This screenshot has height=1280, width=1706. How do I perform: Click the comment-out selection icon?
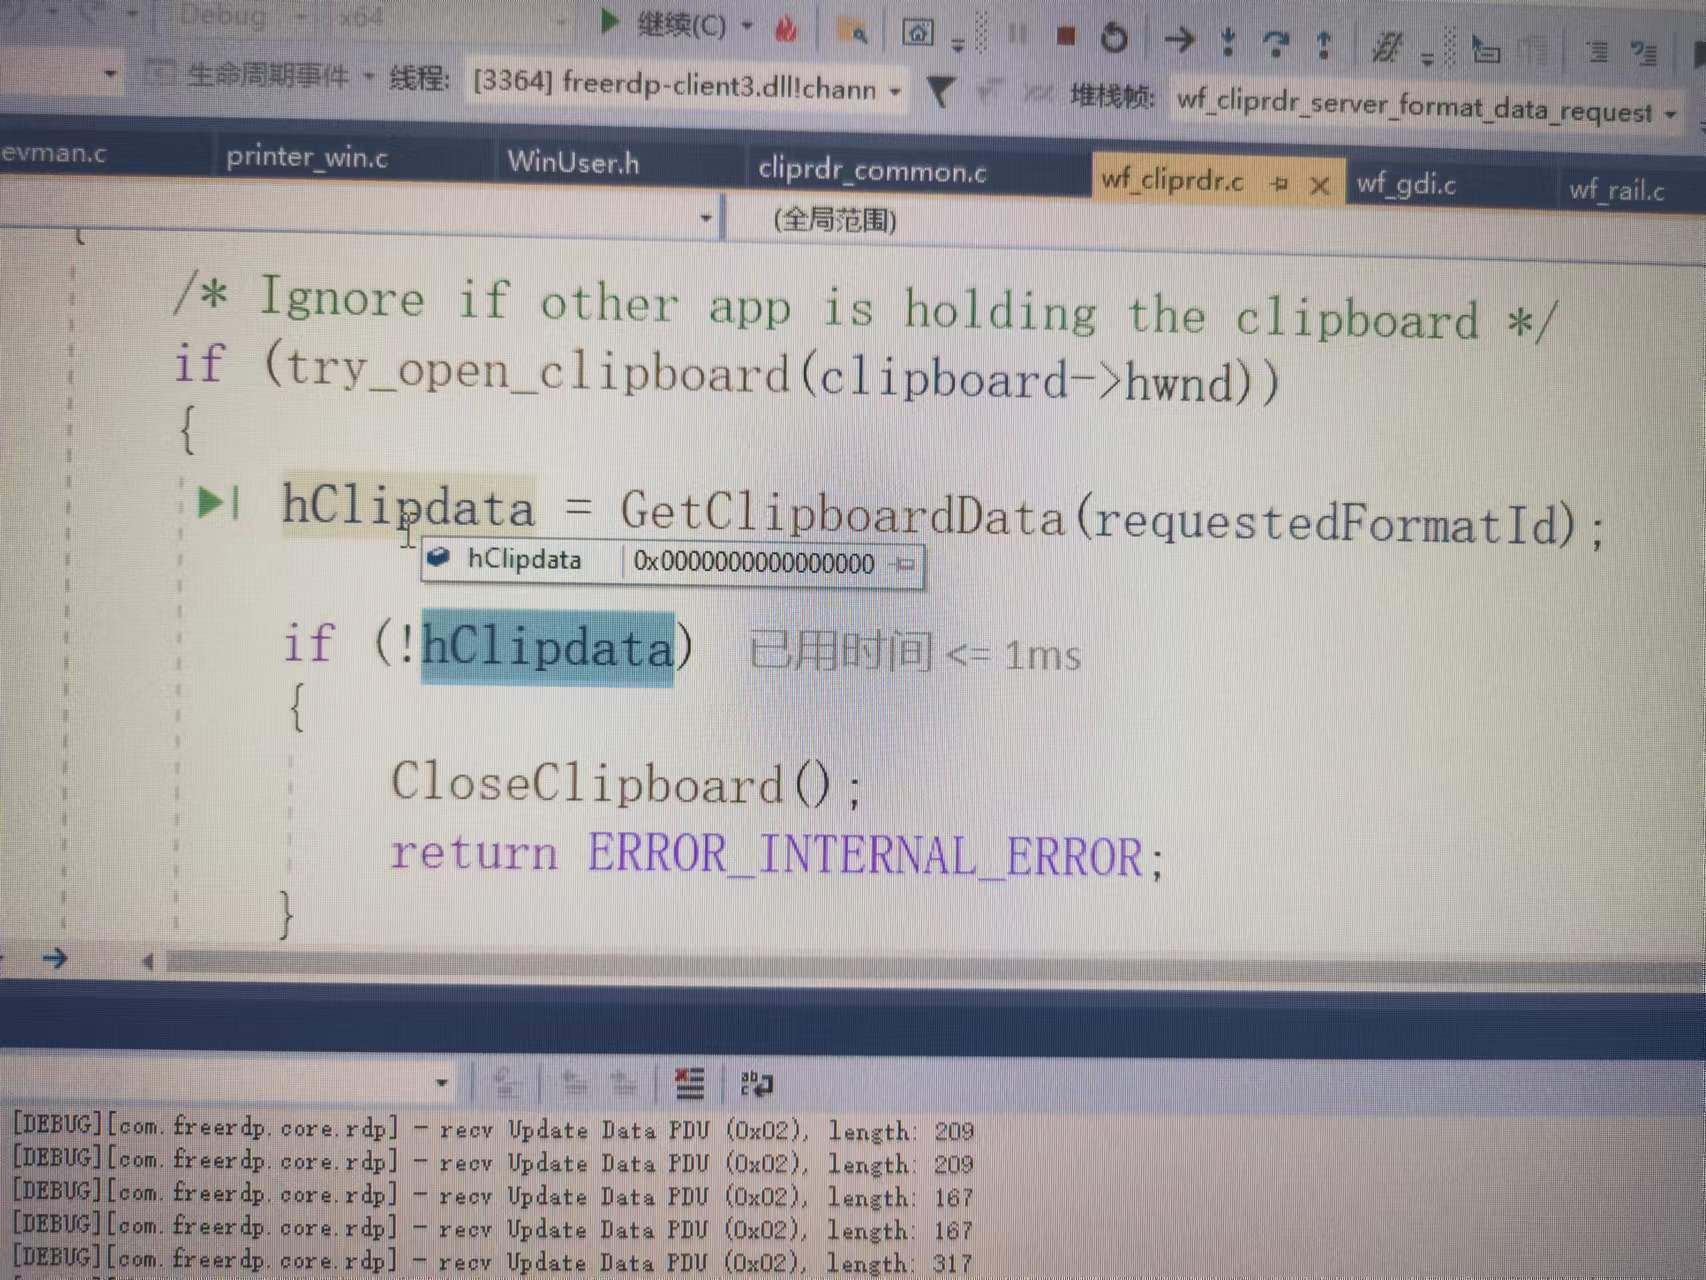coord(1643,53)
